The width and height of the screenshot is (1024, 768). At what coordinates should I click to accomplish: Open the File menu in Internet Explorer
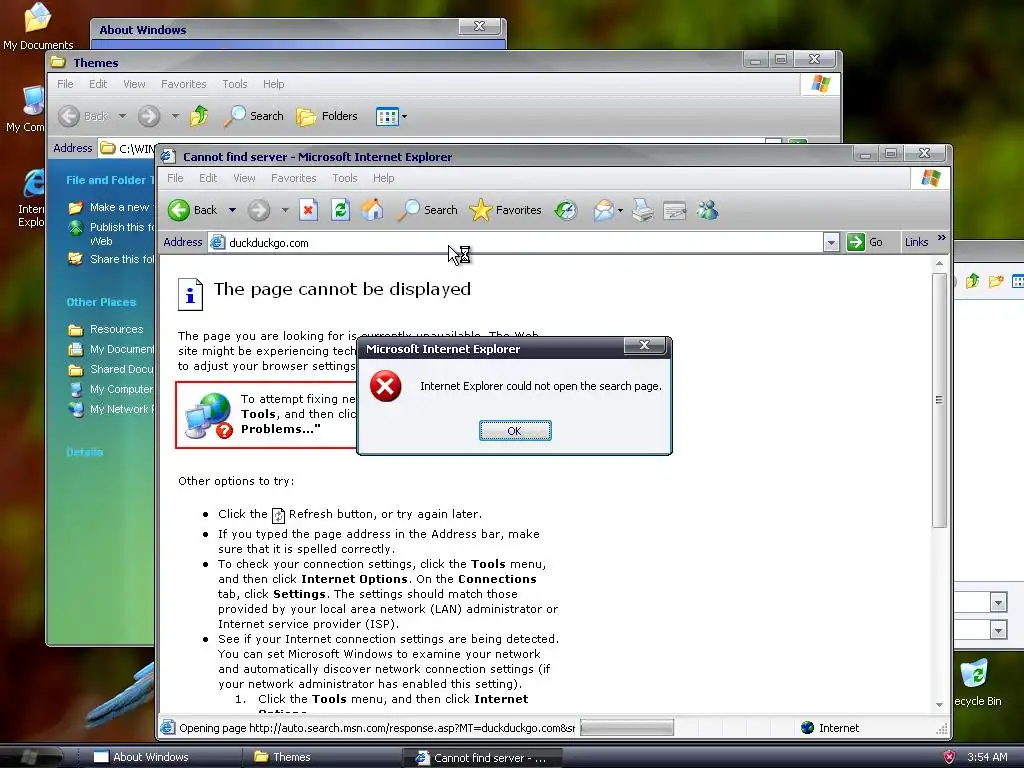coord(175,178)
